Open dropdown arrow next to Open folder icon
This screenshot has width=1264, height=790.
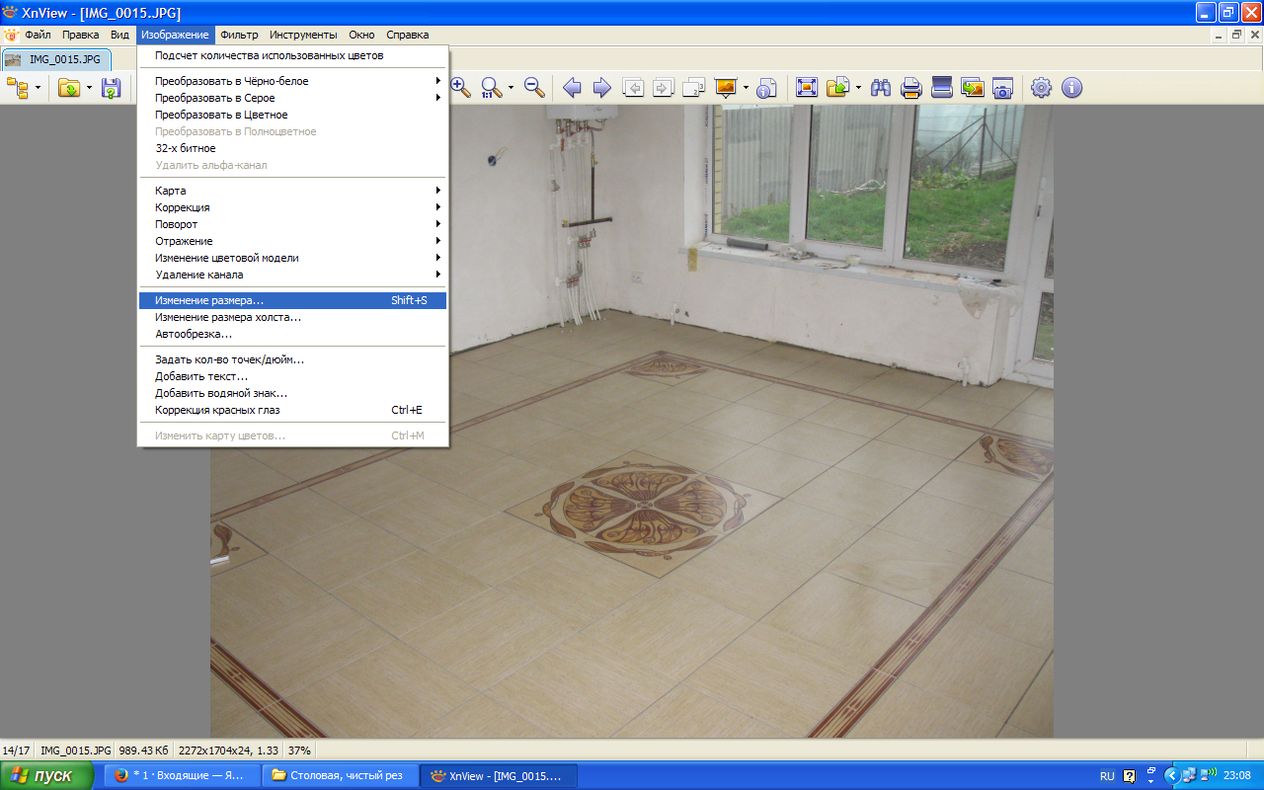[x=89, y=88]
